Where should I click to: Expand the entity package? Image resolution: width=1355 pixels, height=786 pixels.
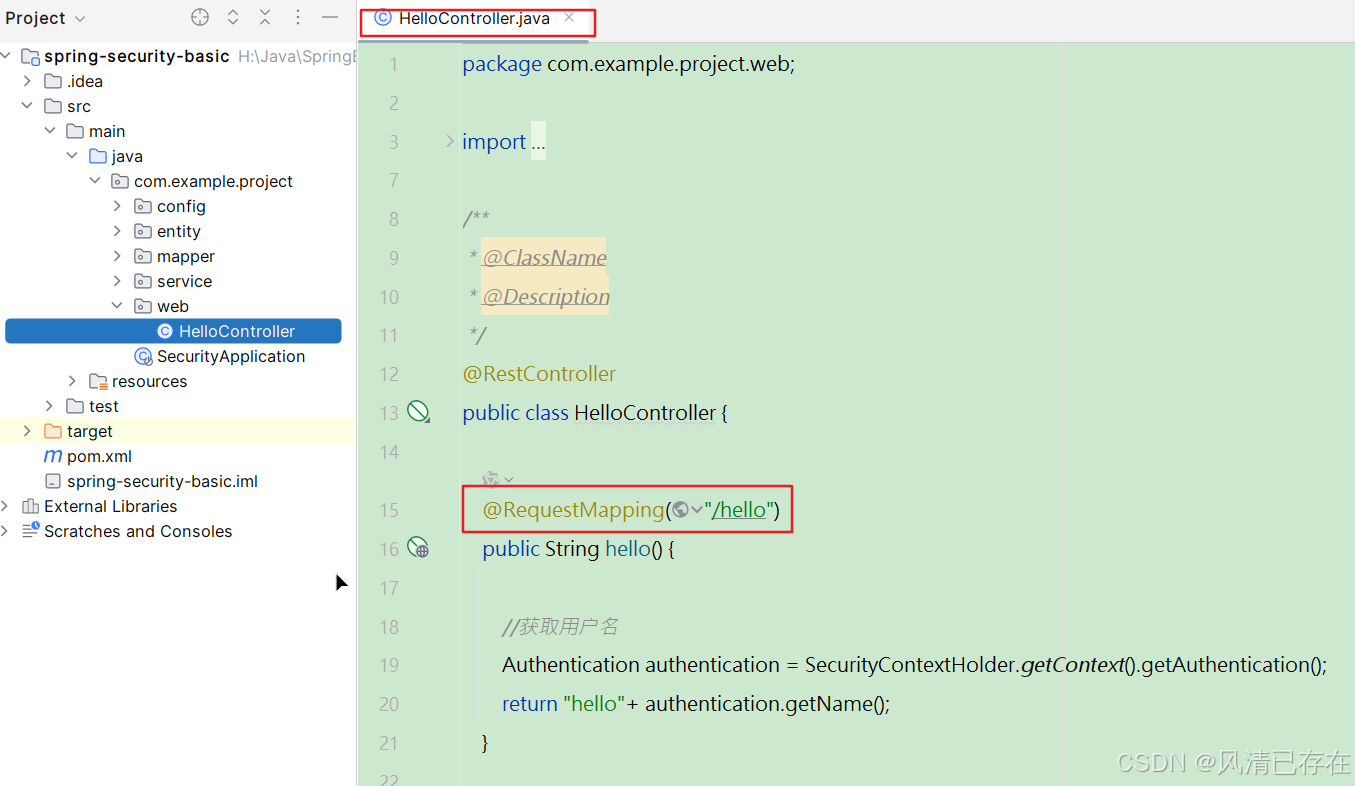tap(117, 231)
